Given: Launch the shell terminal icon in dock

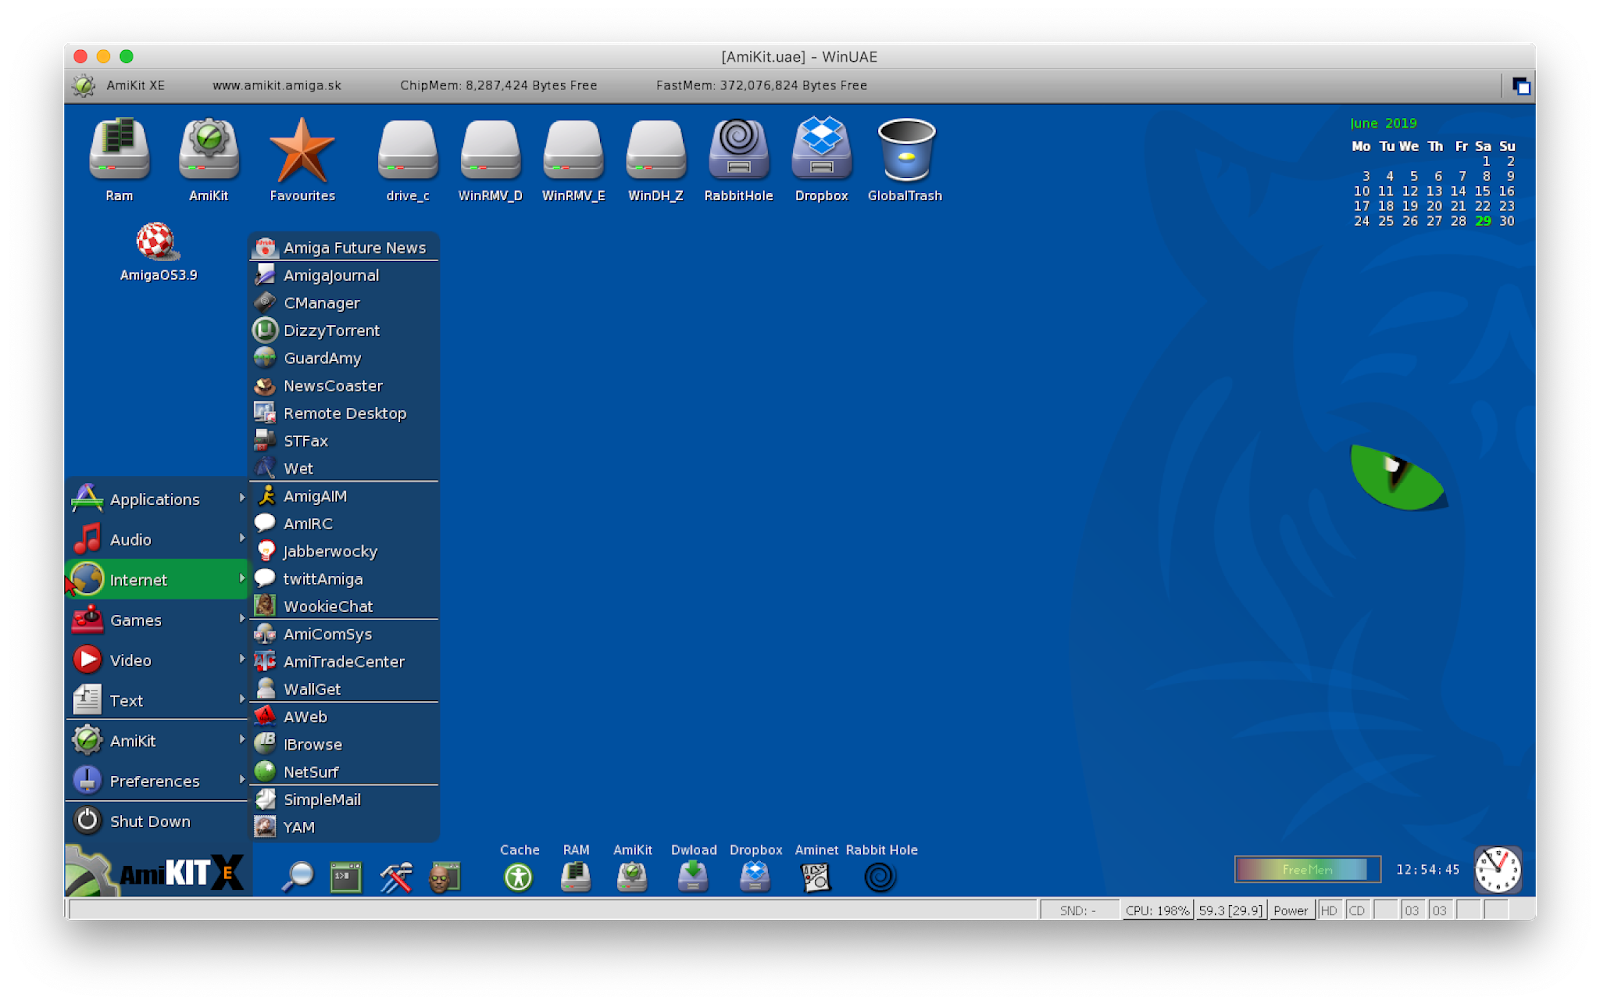Looking at the screenshot, I should 346,876.
